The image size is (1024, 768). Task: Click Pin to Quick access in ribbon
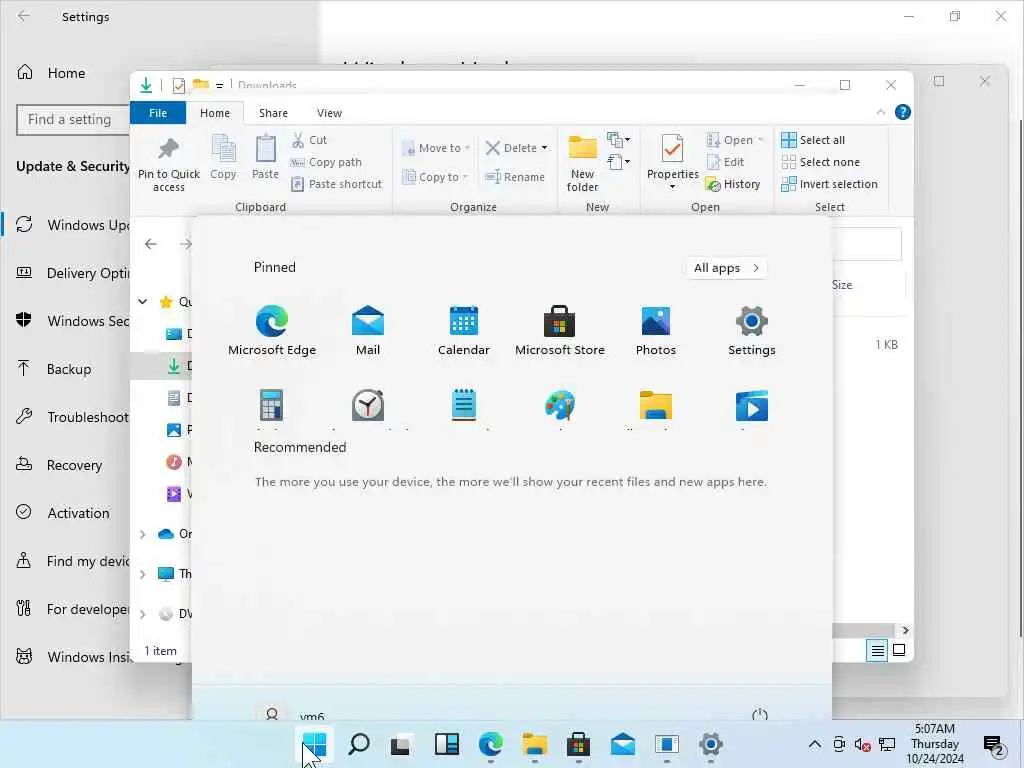click(x=168, y=164)
